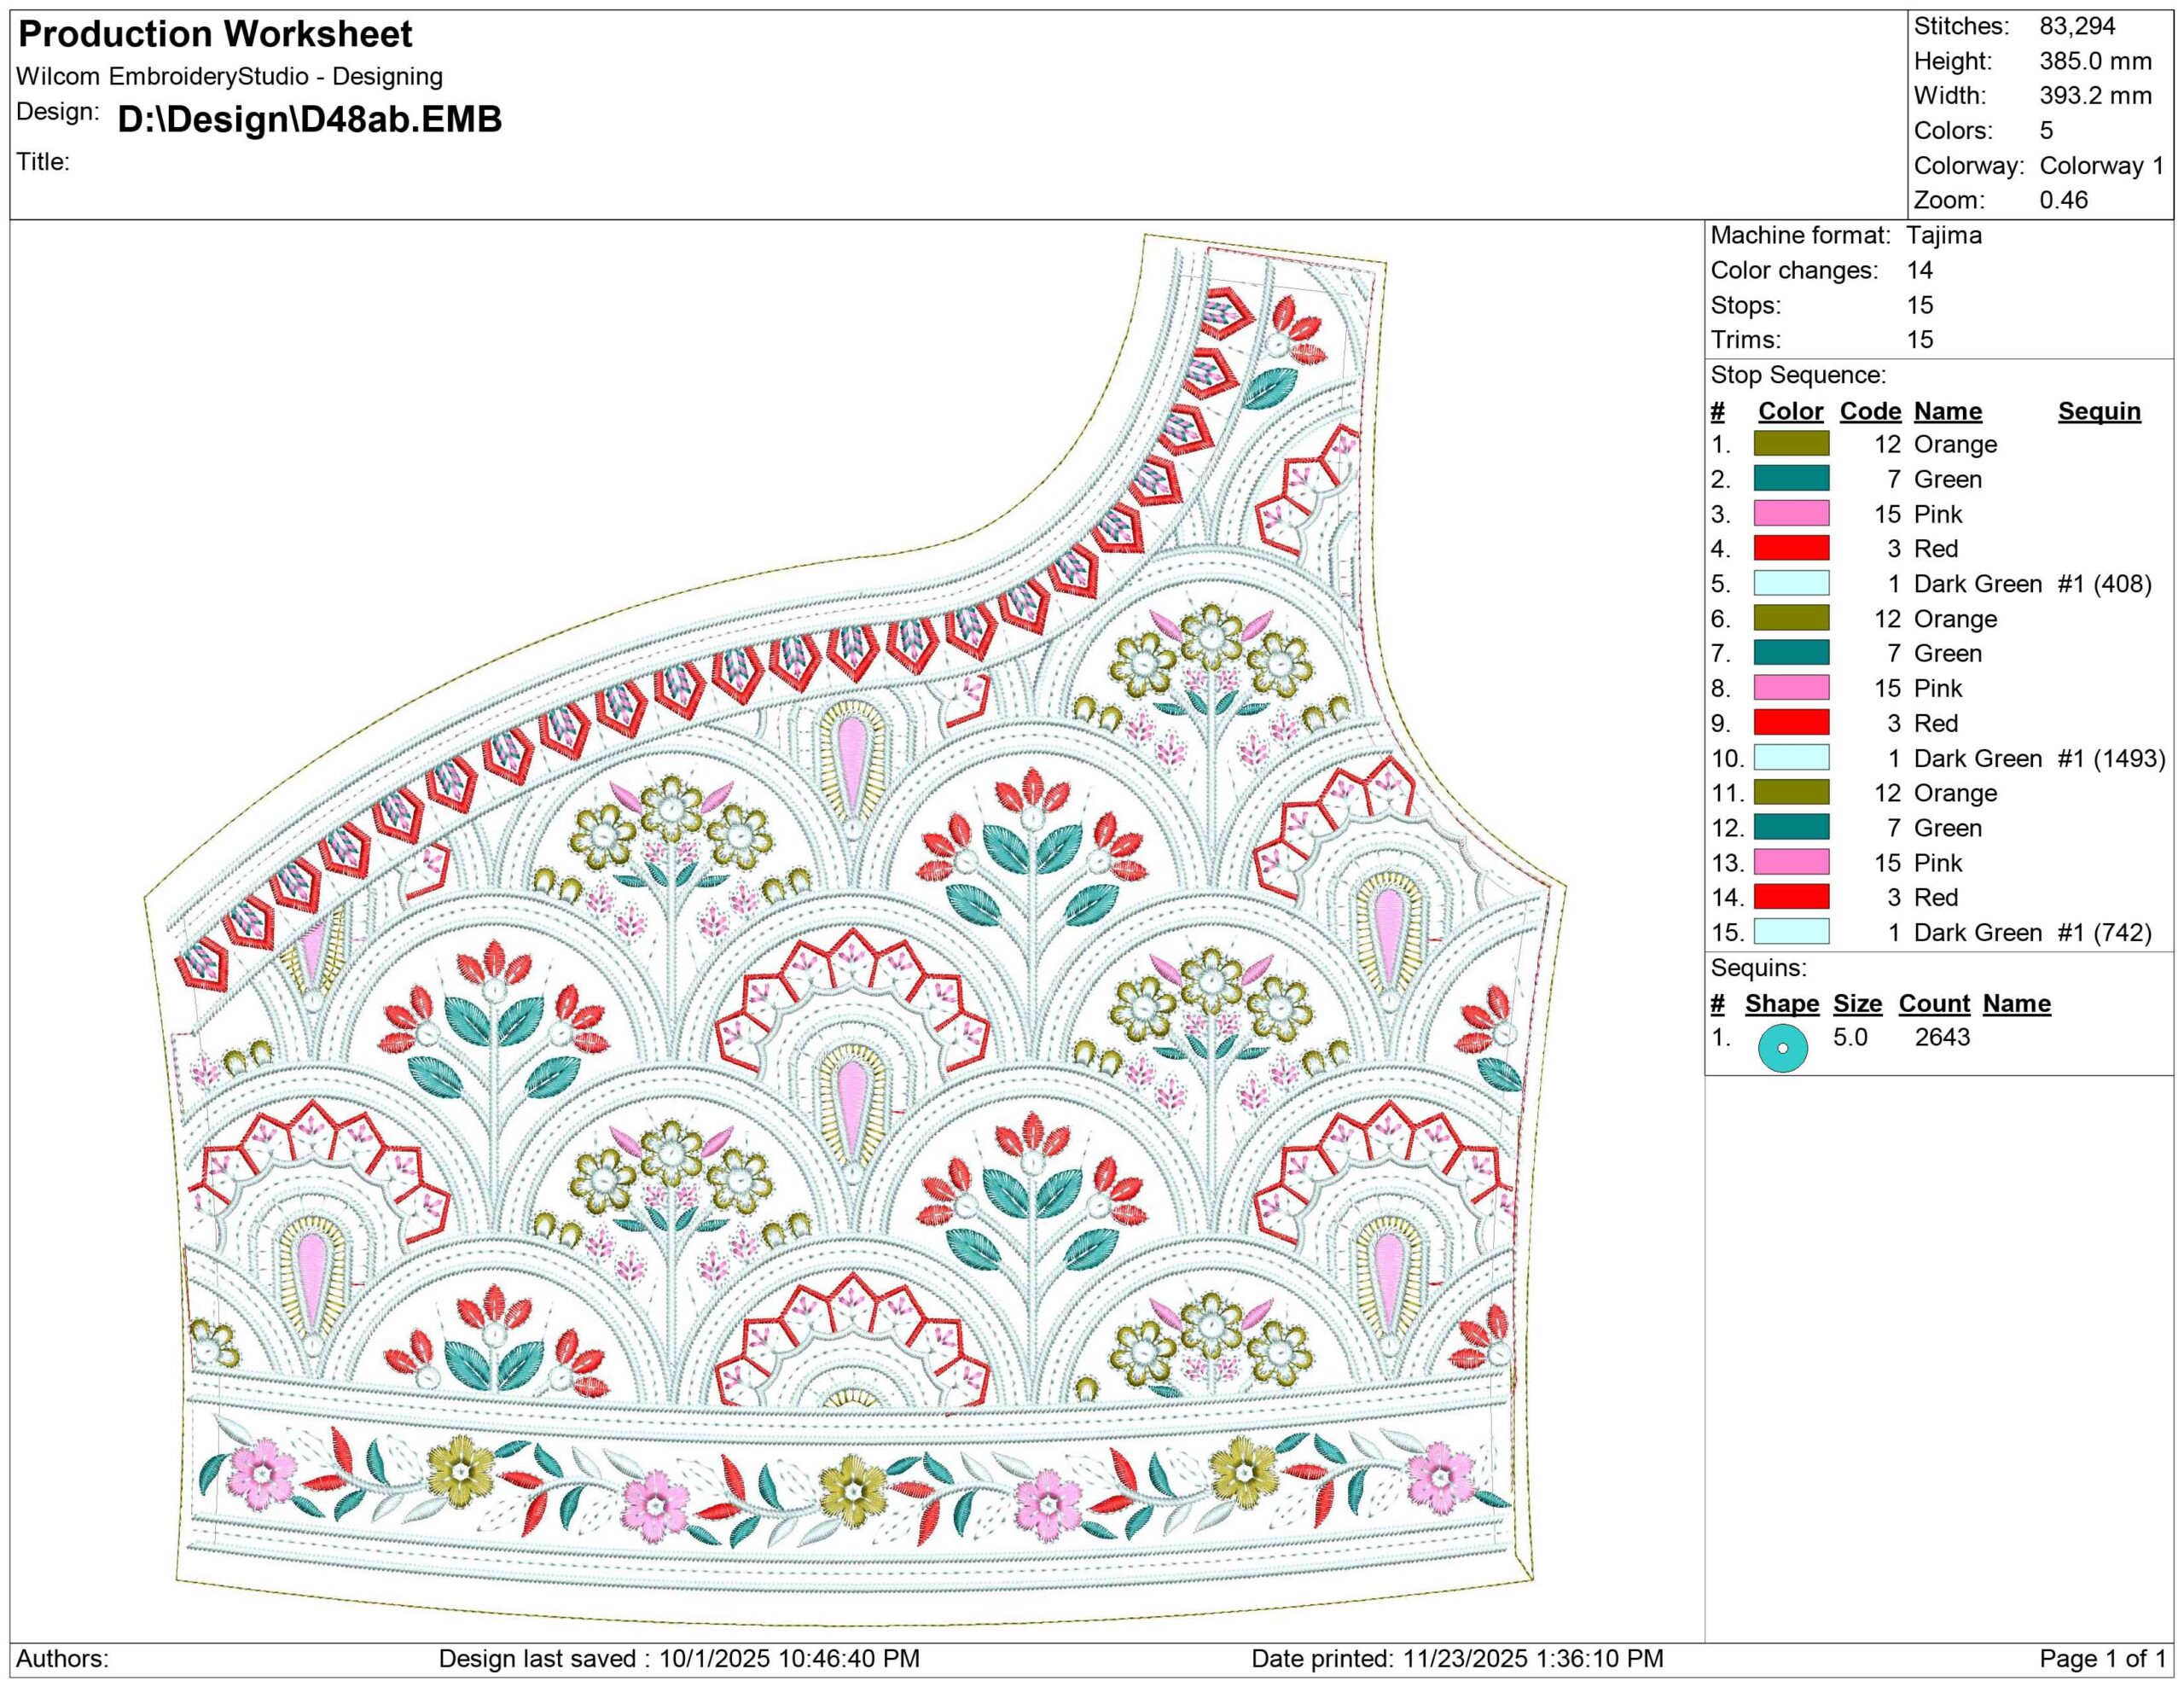Image resolution: width=2184 pixels, height=1681 pixels.
Task: Click the stitch count value 83,294
Action: (2077, 26)
